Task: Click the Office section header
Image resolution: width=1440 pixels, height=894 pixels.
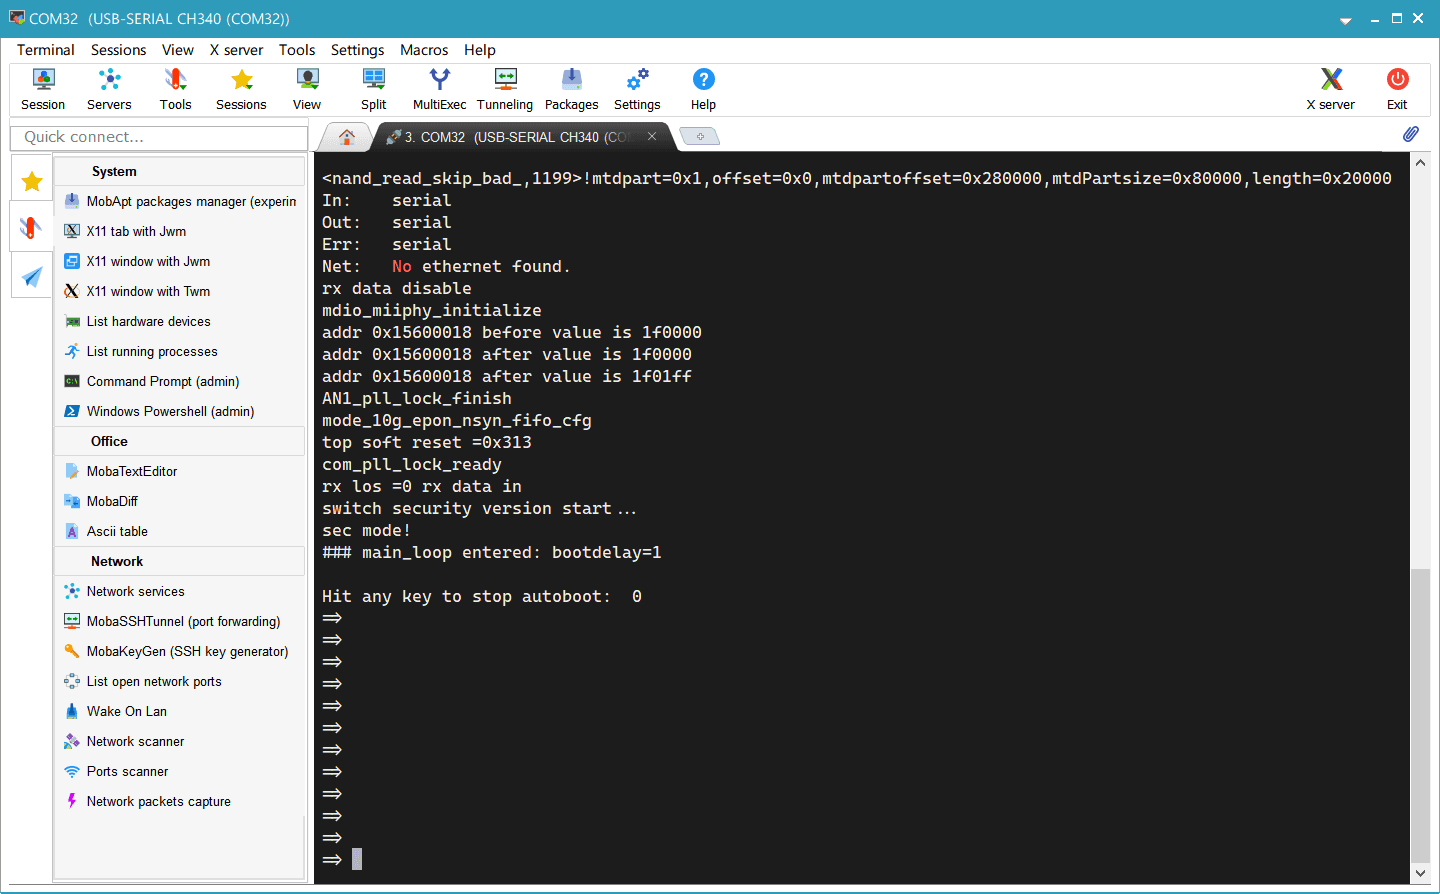Action: pyautogui.click(x=180, y=441)
